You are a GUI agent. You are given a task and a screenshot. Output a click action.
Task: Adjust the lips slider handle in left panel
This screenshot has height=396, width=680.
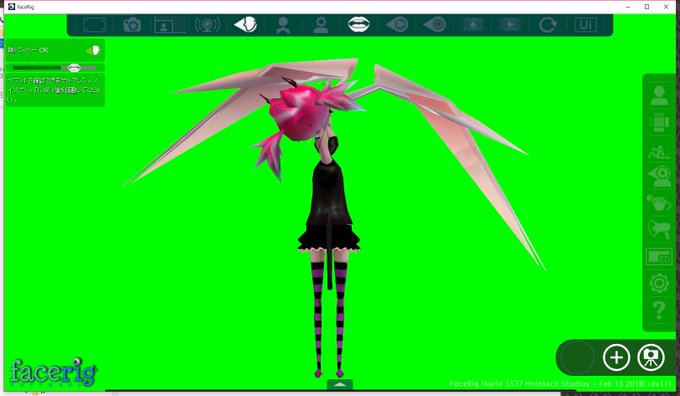click(74, 67)
